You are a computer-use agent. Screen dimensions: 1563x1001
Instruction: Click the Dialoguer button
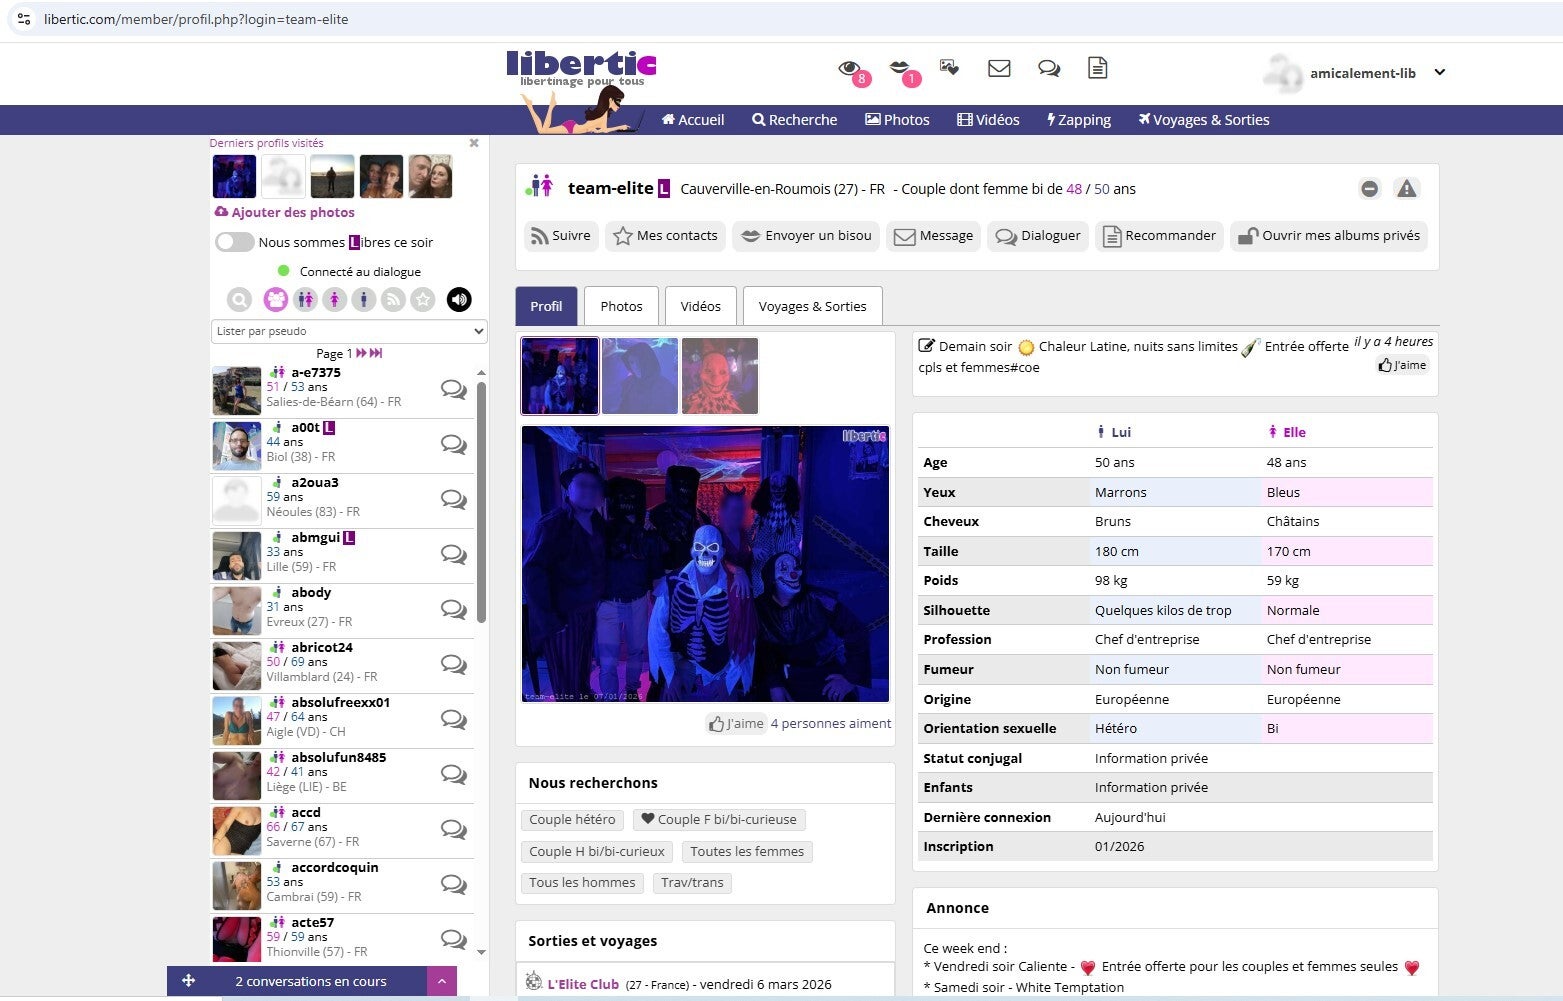tap(1038, 236)
